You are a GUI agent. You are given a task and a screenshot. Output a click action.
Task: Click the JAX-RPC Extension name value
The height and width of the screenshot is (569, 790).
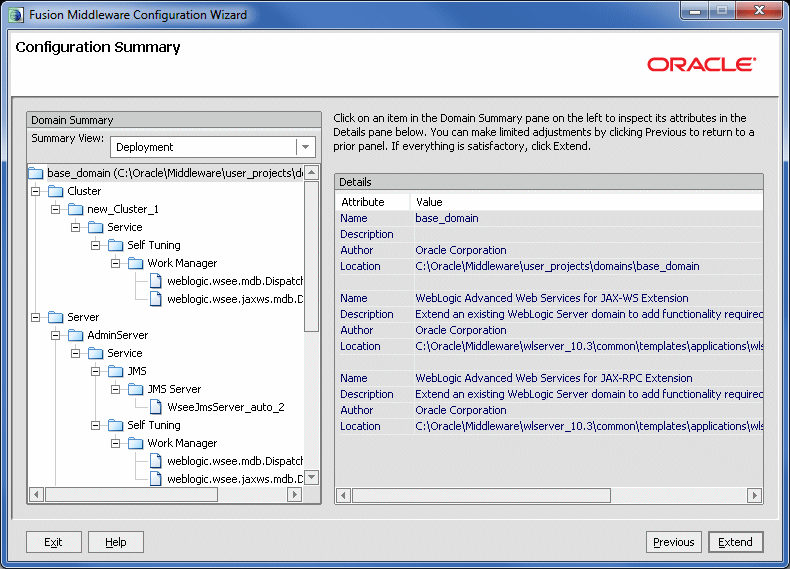tap(554, 378)
